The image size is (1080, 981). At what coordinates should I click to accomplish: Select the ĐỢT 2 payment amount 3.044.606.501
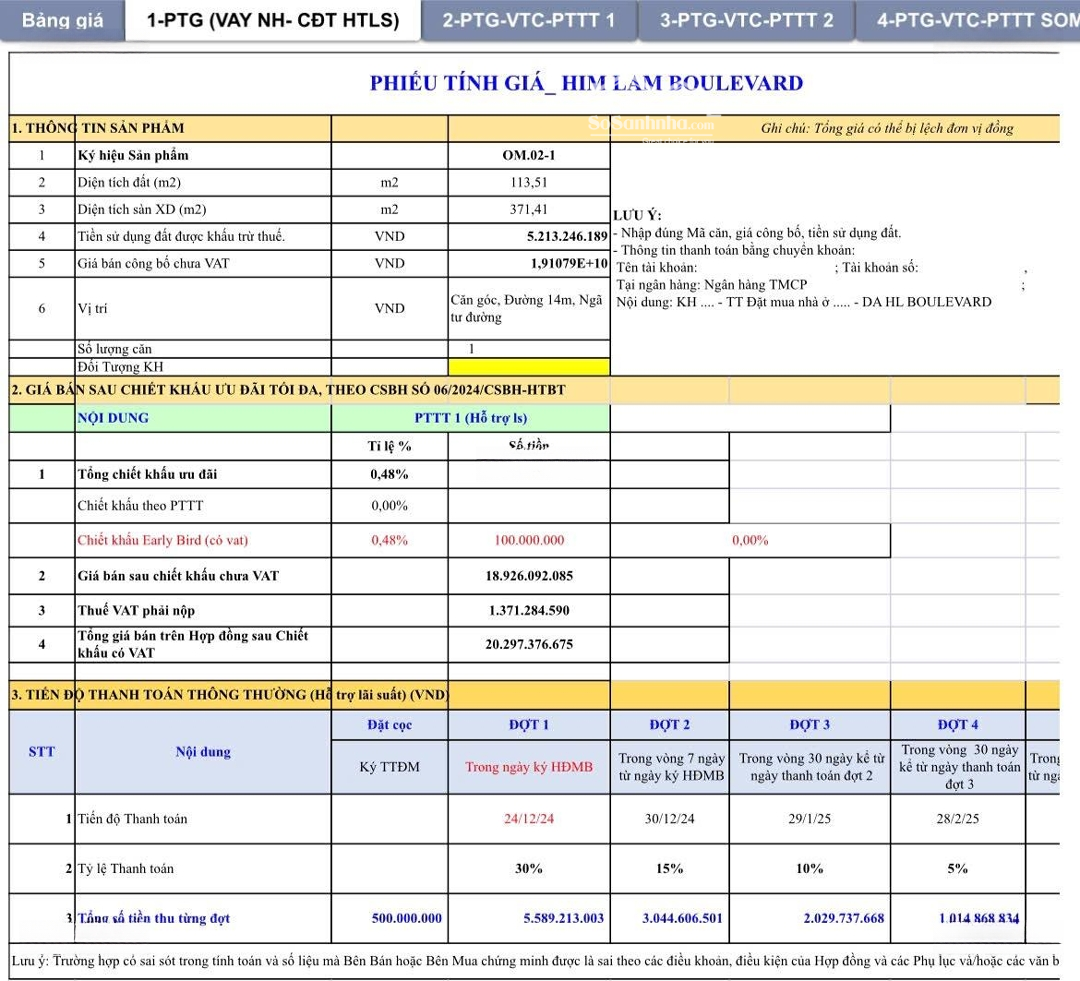pos(669,918)
